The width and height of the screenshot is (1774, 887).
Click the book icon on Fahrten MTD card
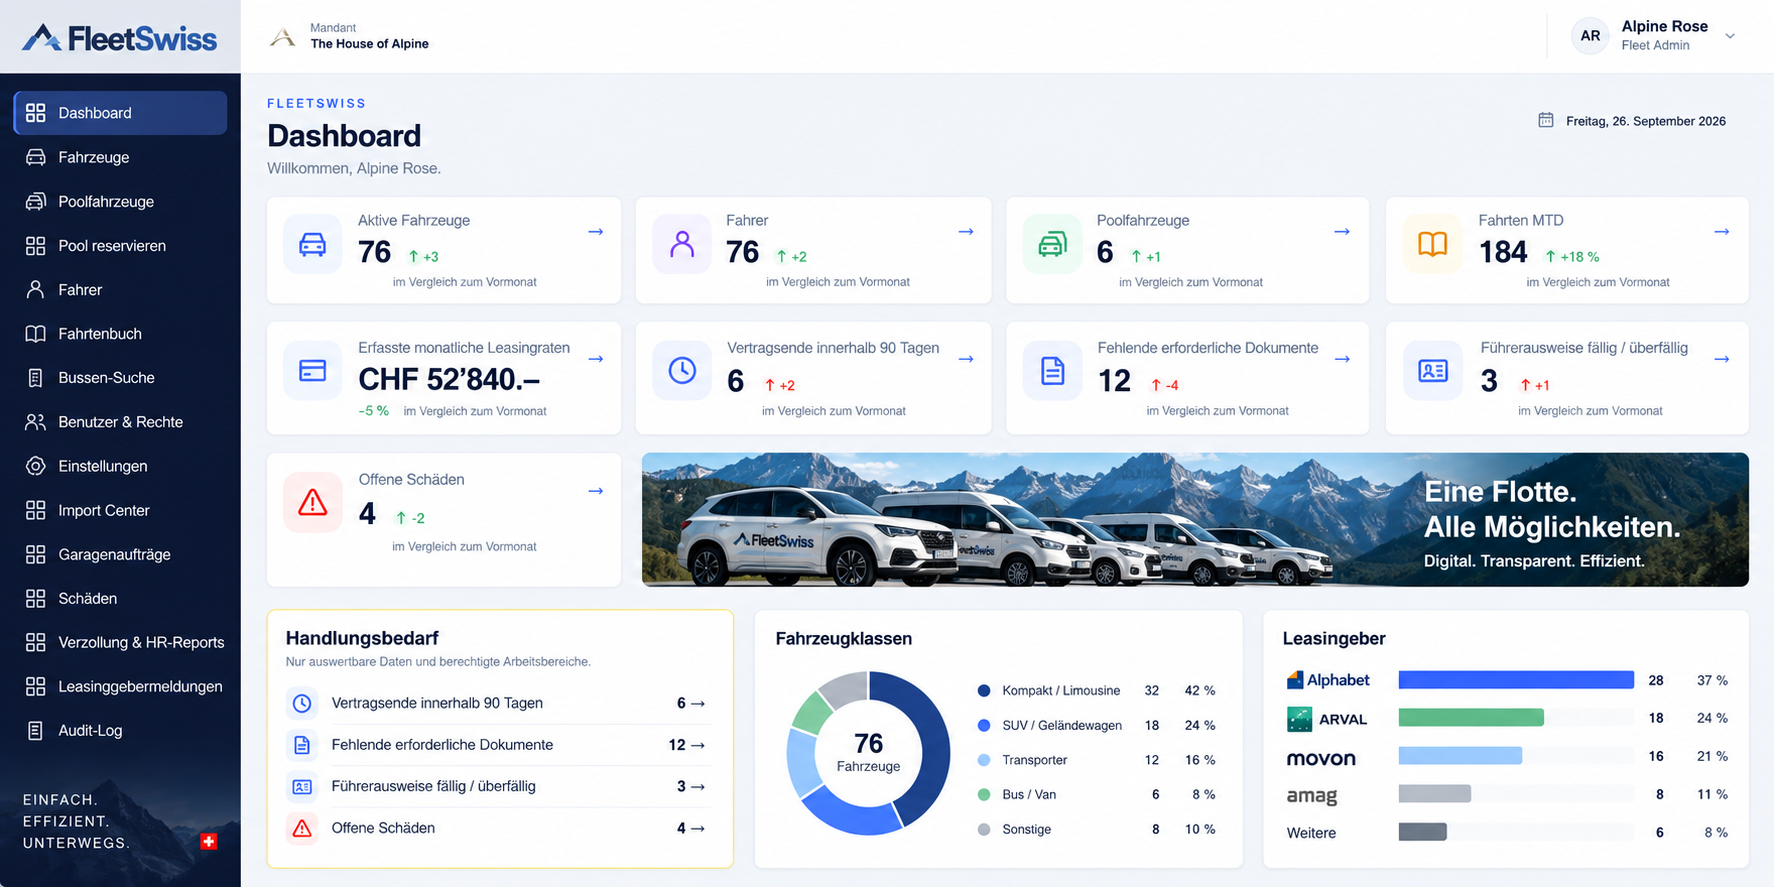1433,244
